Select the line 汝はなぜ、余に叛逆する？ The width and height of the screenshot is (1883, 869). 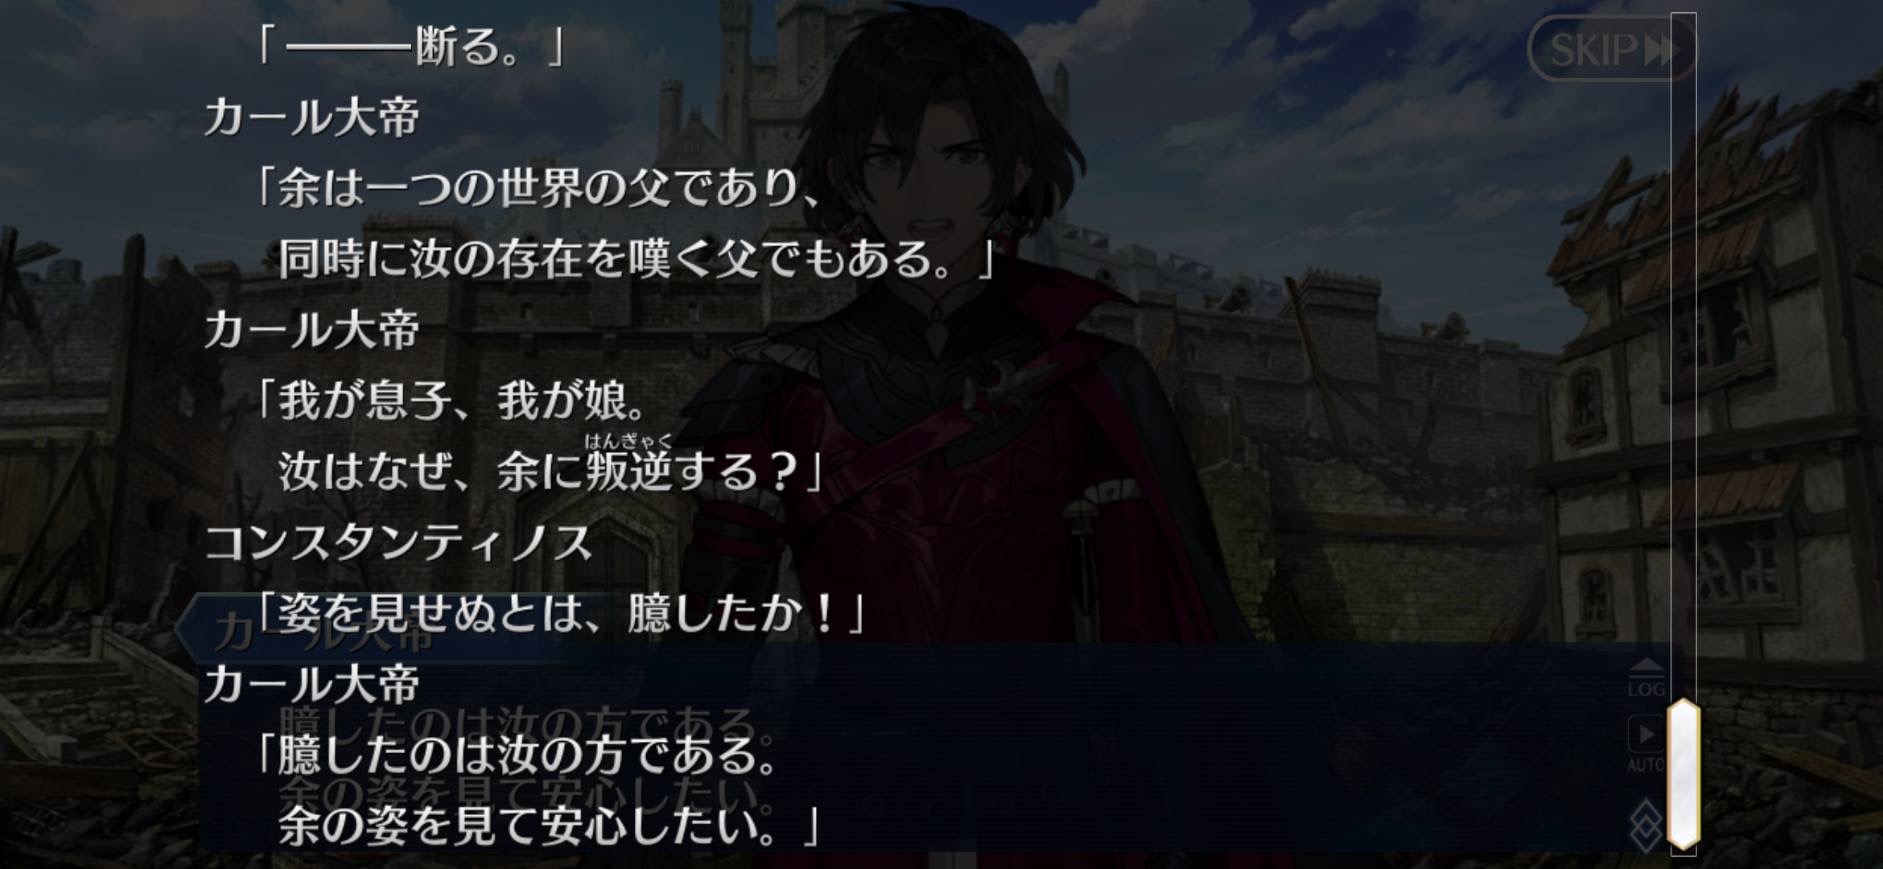pyautogui.click(x=549, y=470)
